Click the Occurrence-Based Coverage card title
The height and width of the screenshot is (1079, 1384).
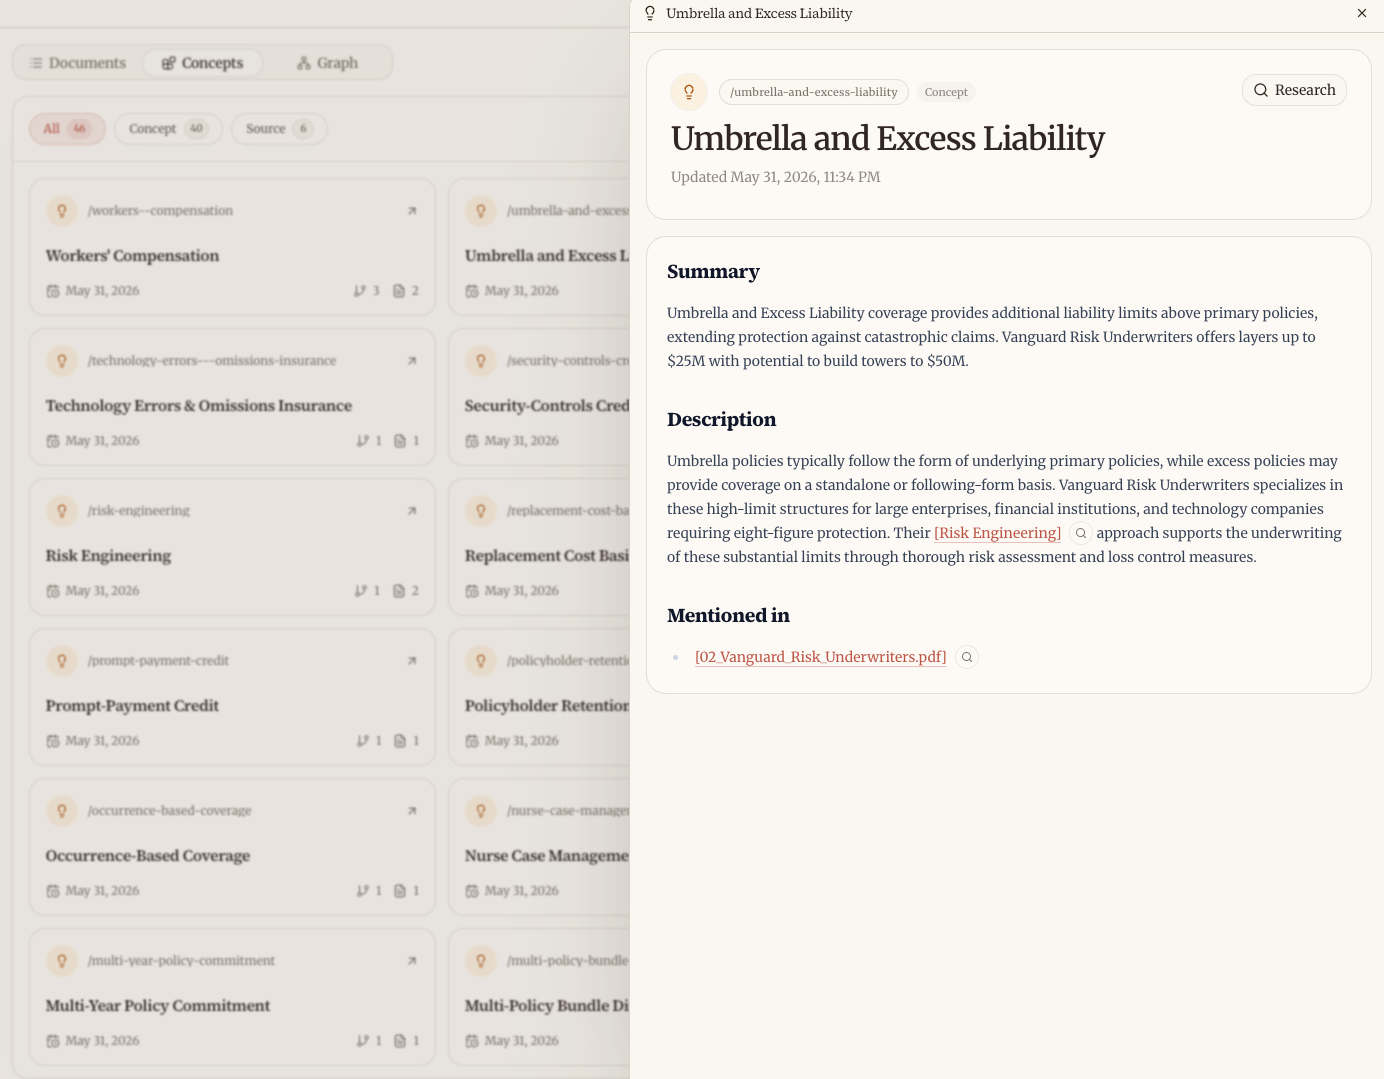pyautogui.click(x=147, y=856)
